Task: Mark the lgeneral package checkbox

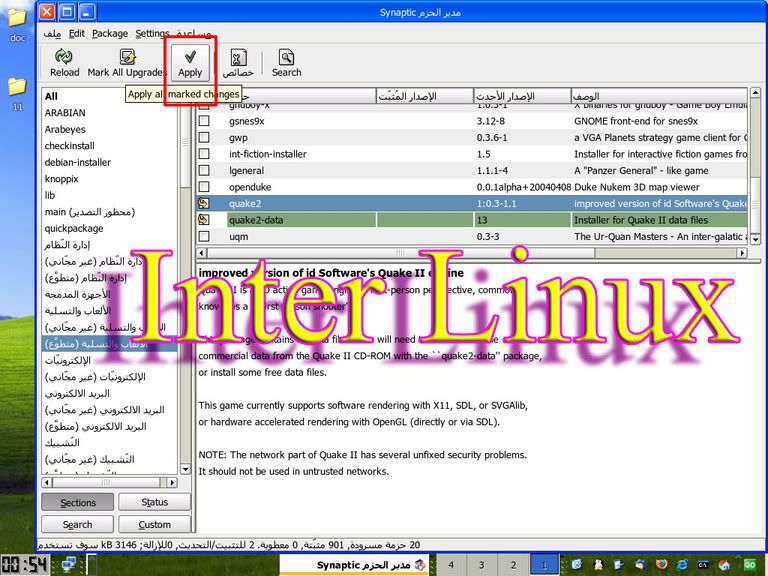Action: [x=204, y=170]
